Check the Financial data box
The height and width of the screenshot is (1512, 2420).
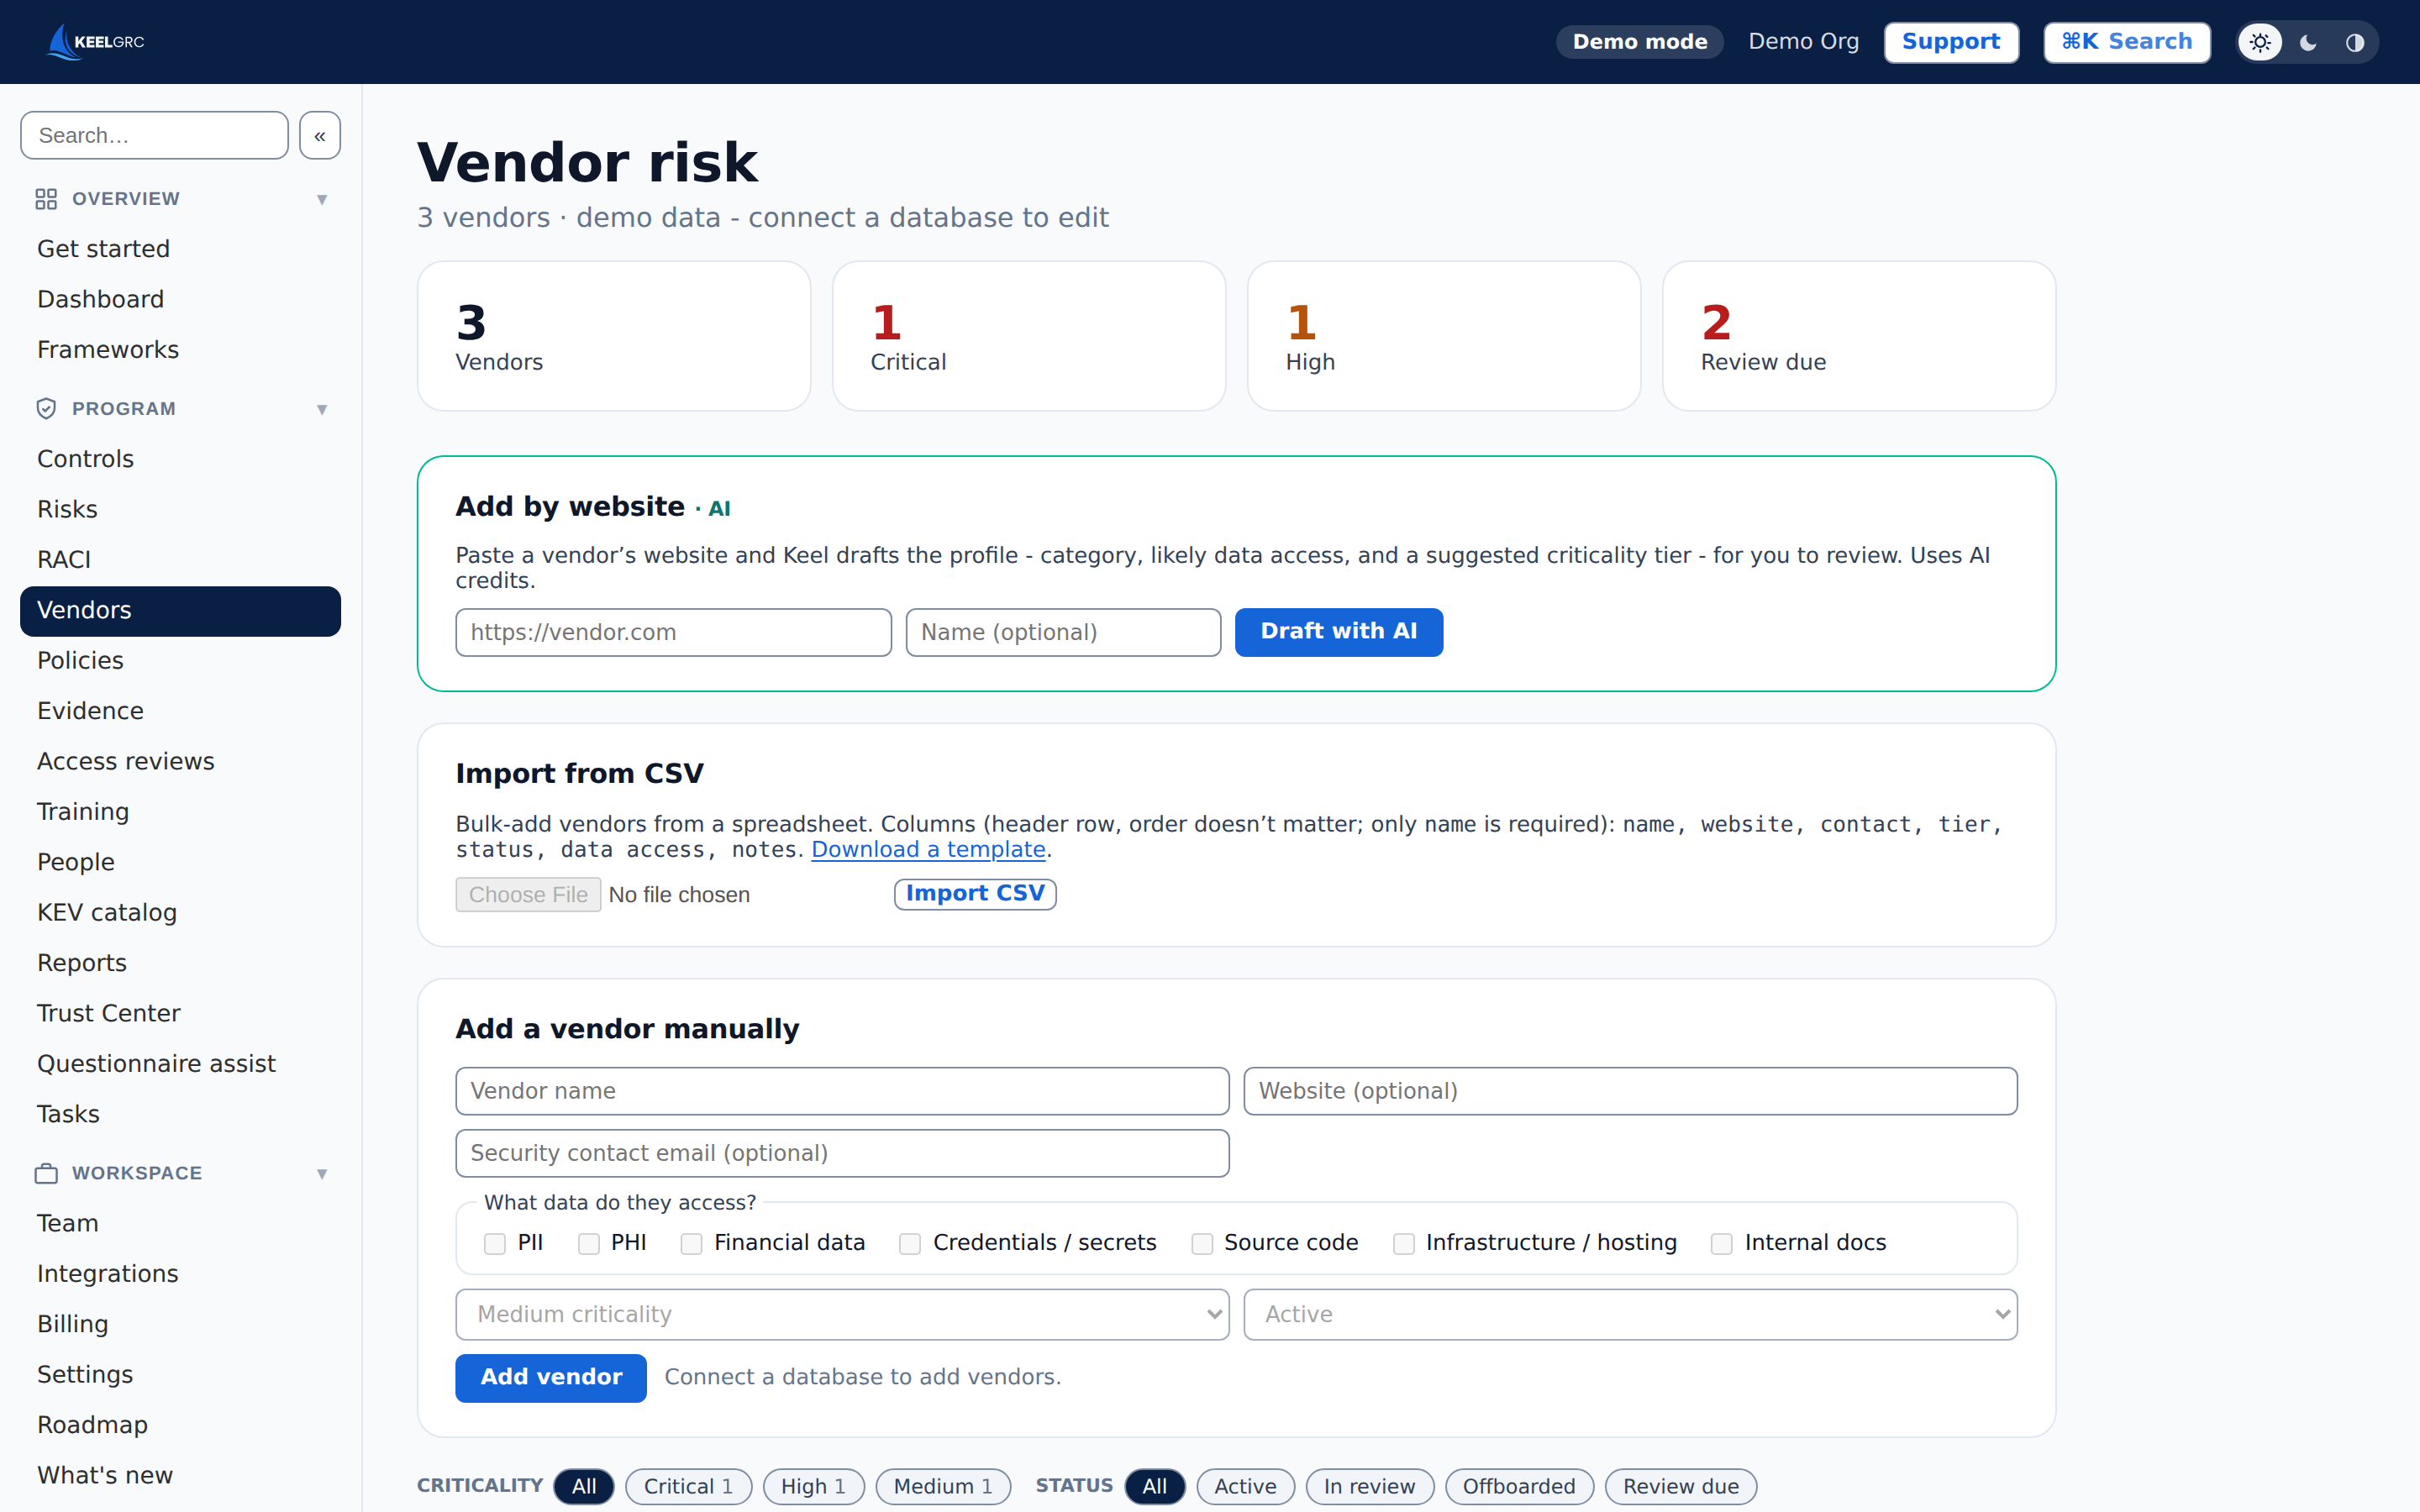(x=691, y=1243)
